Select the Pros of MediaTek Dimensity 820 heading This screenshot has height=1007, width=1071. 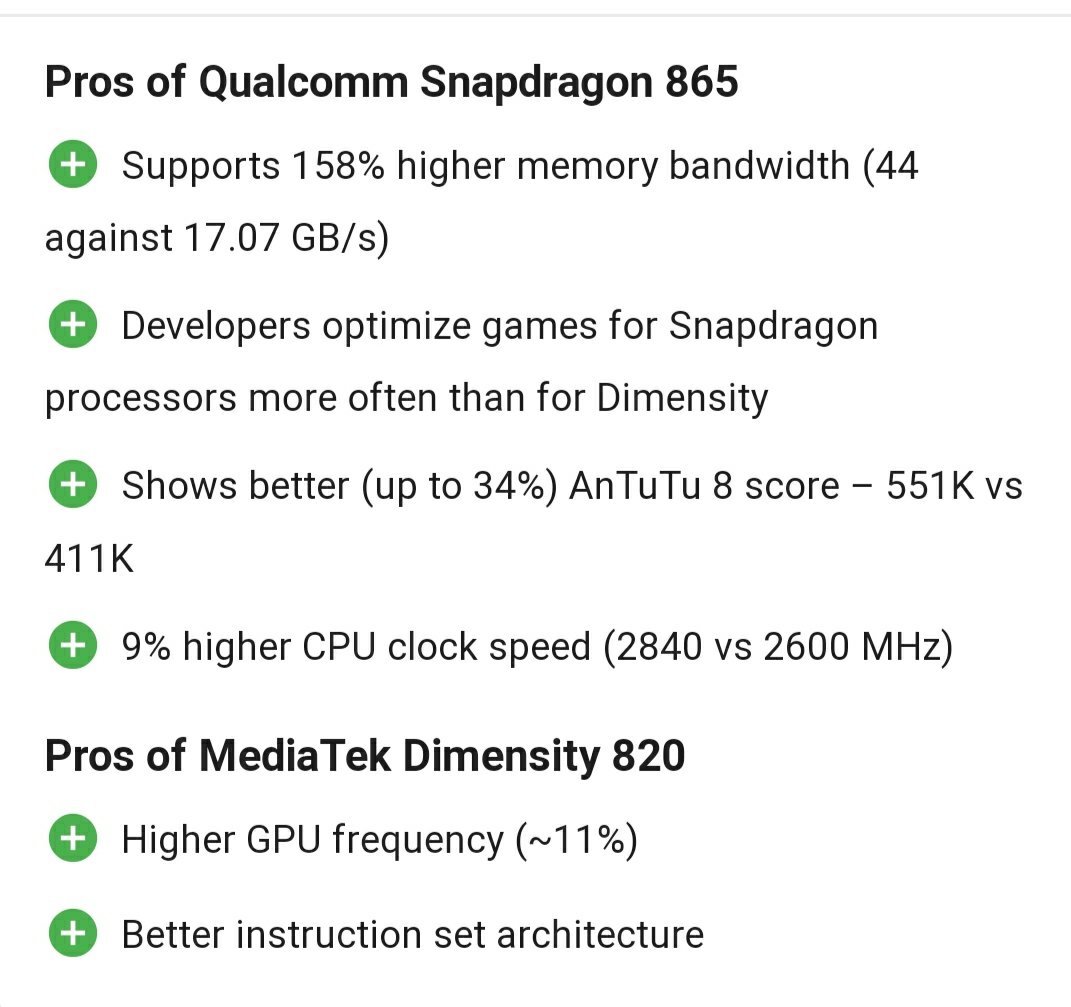click(365, 756)
